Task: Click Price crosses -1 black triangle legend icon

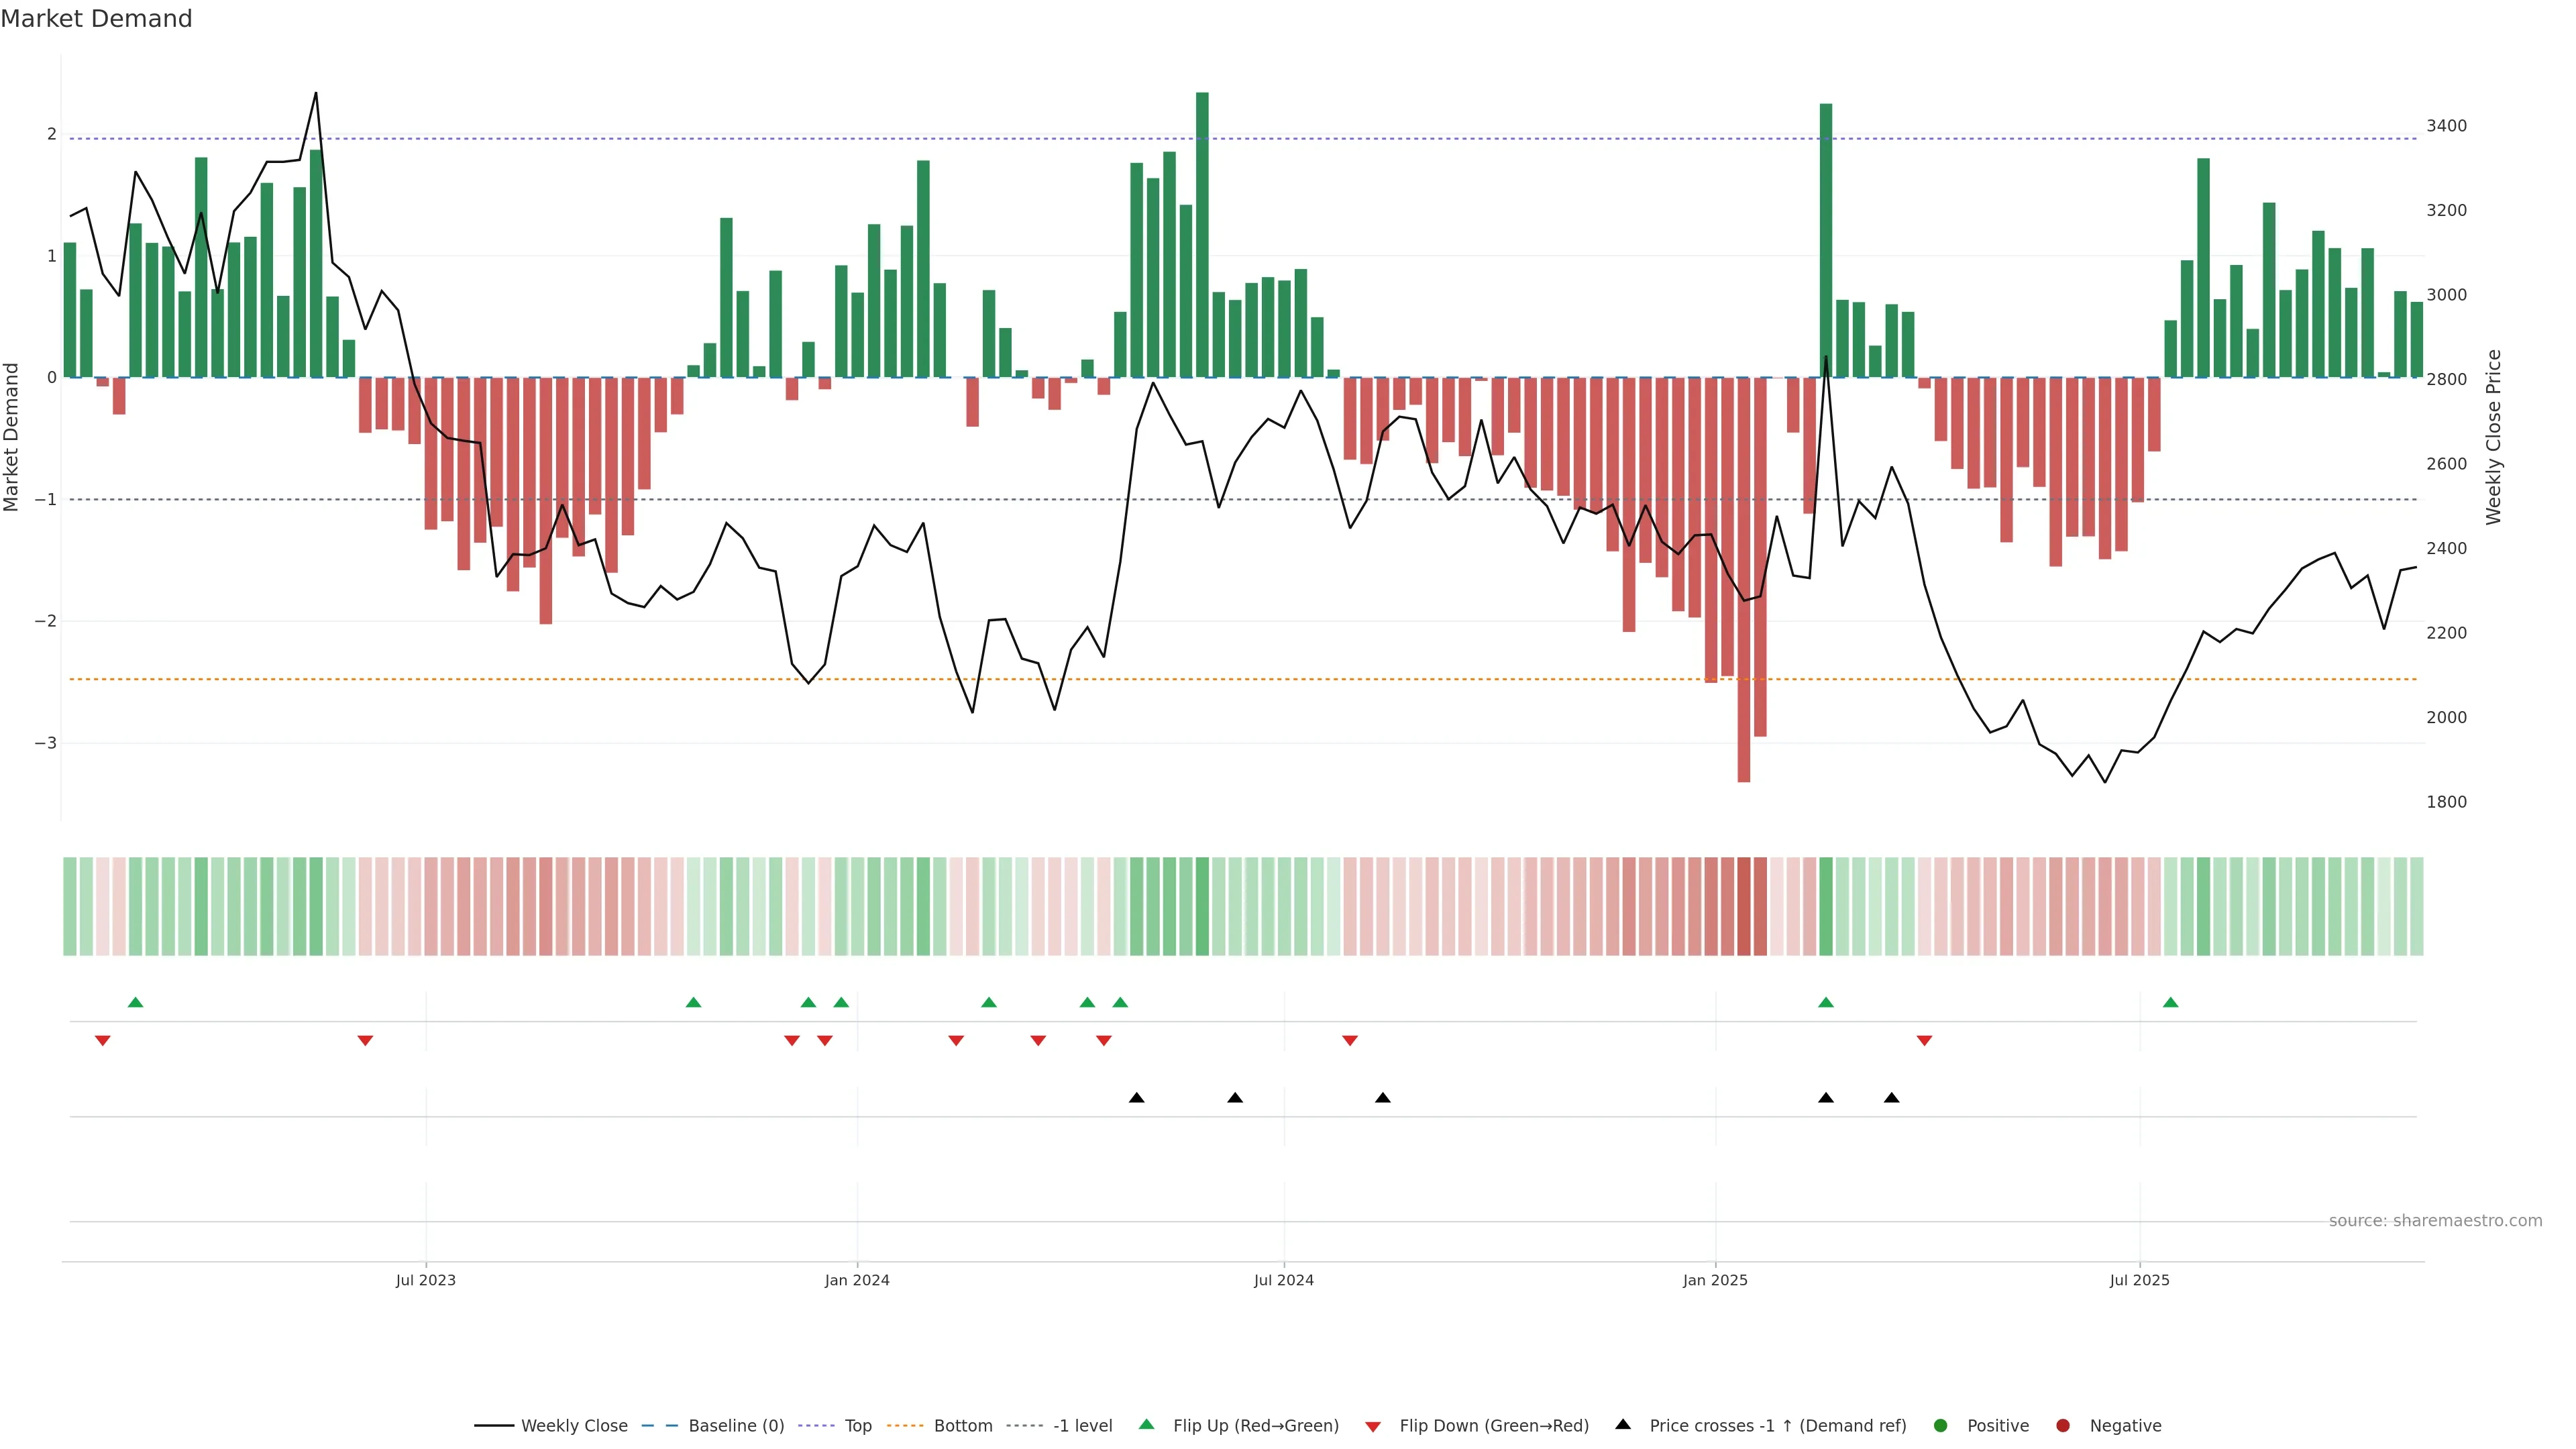Action: pyautogui.click(x=1623, y=1425)
